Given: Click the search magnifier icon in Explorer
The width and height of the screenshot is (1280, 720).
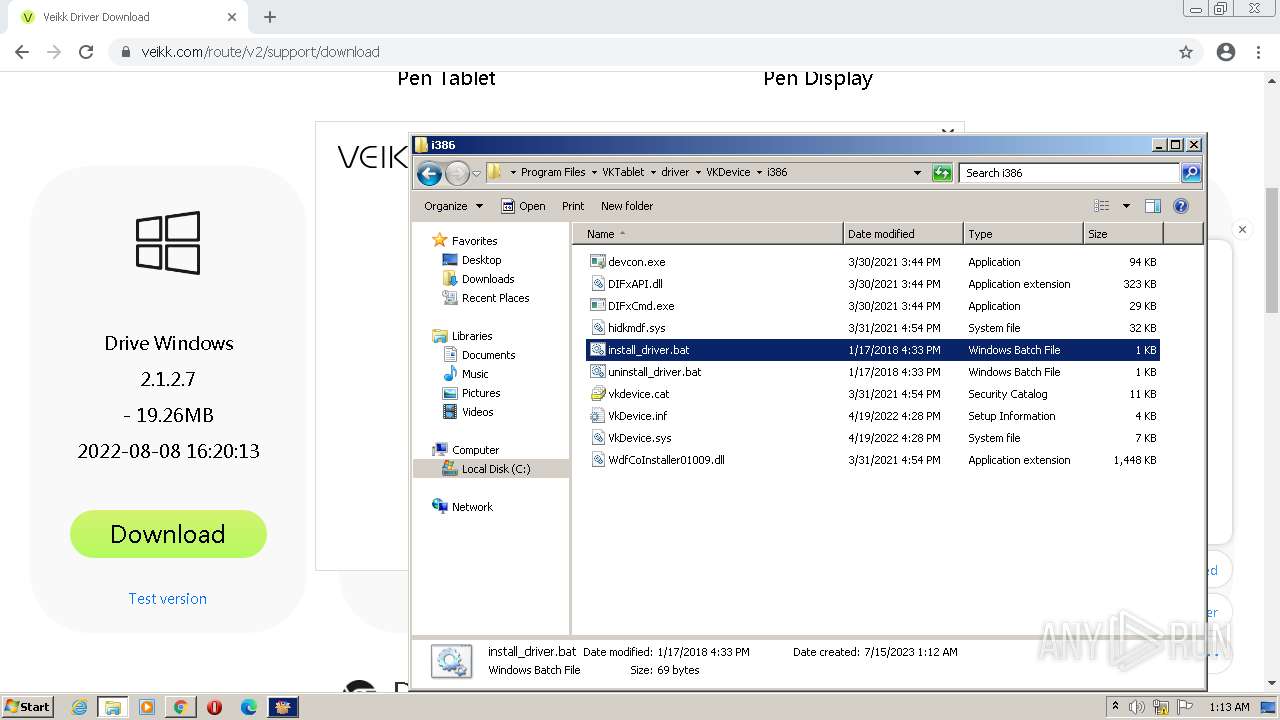Looking at the screenshot, I should (1190, 173).
